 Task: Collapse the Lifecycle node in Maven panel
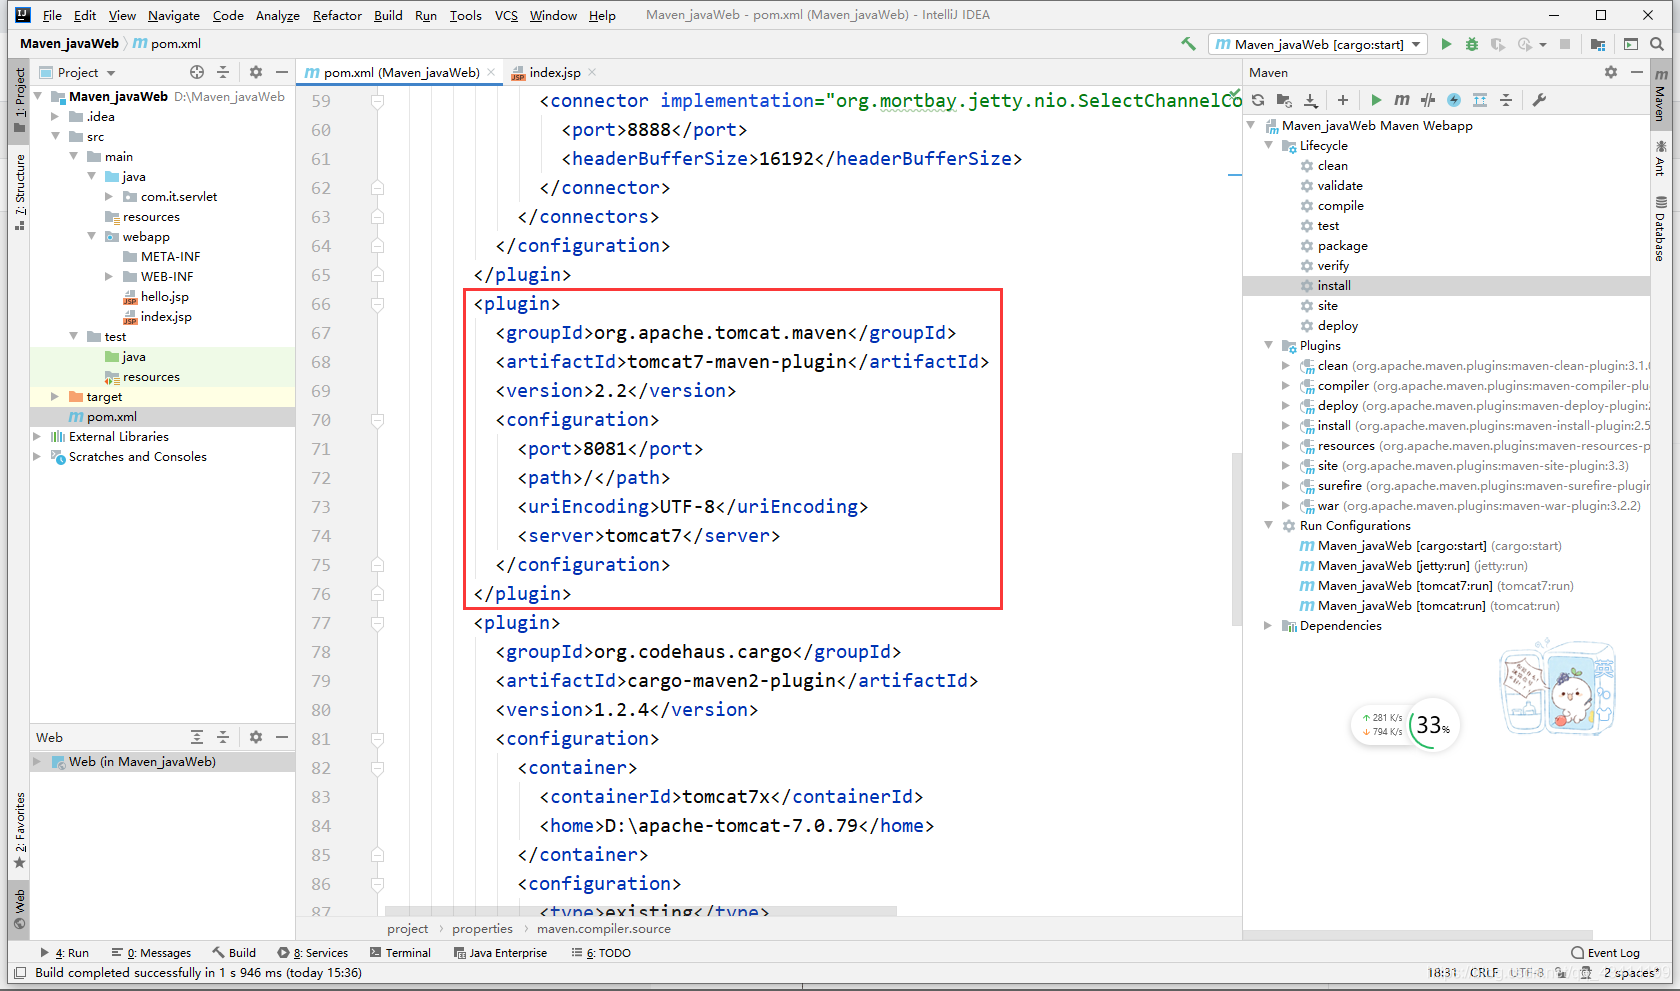tap(1269, 146)
